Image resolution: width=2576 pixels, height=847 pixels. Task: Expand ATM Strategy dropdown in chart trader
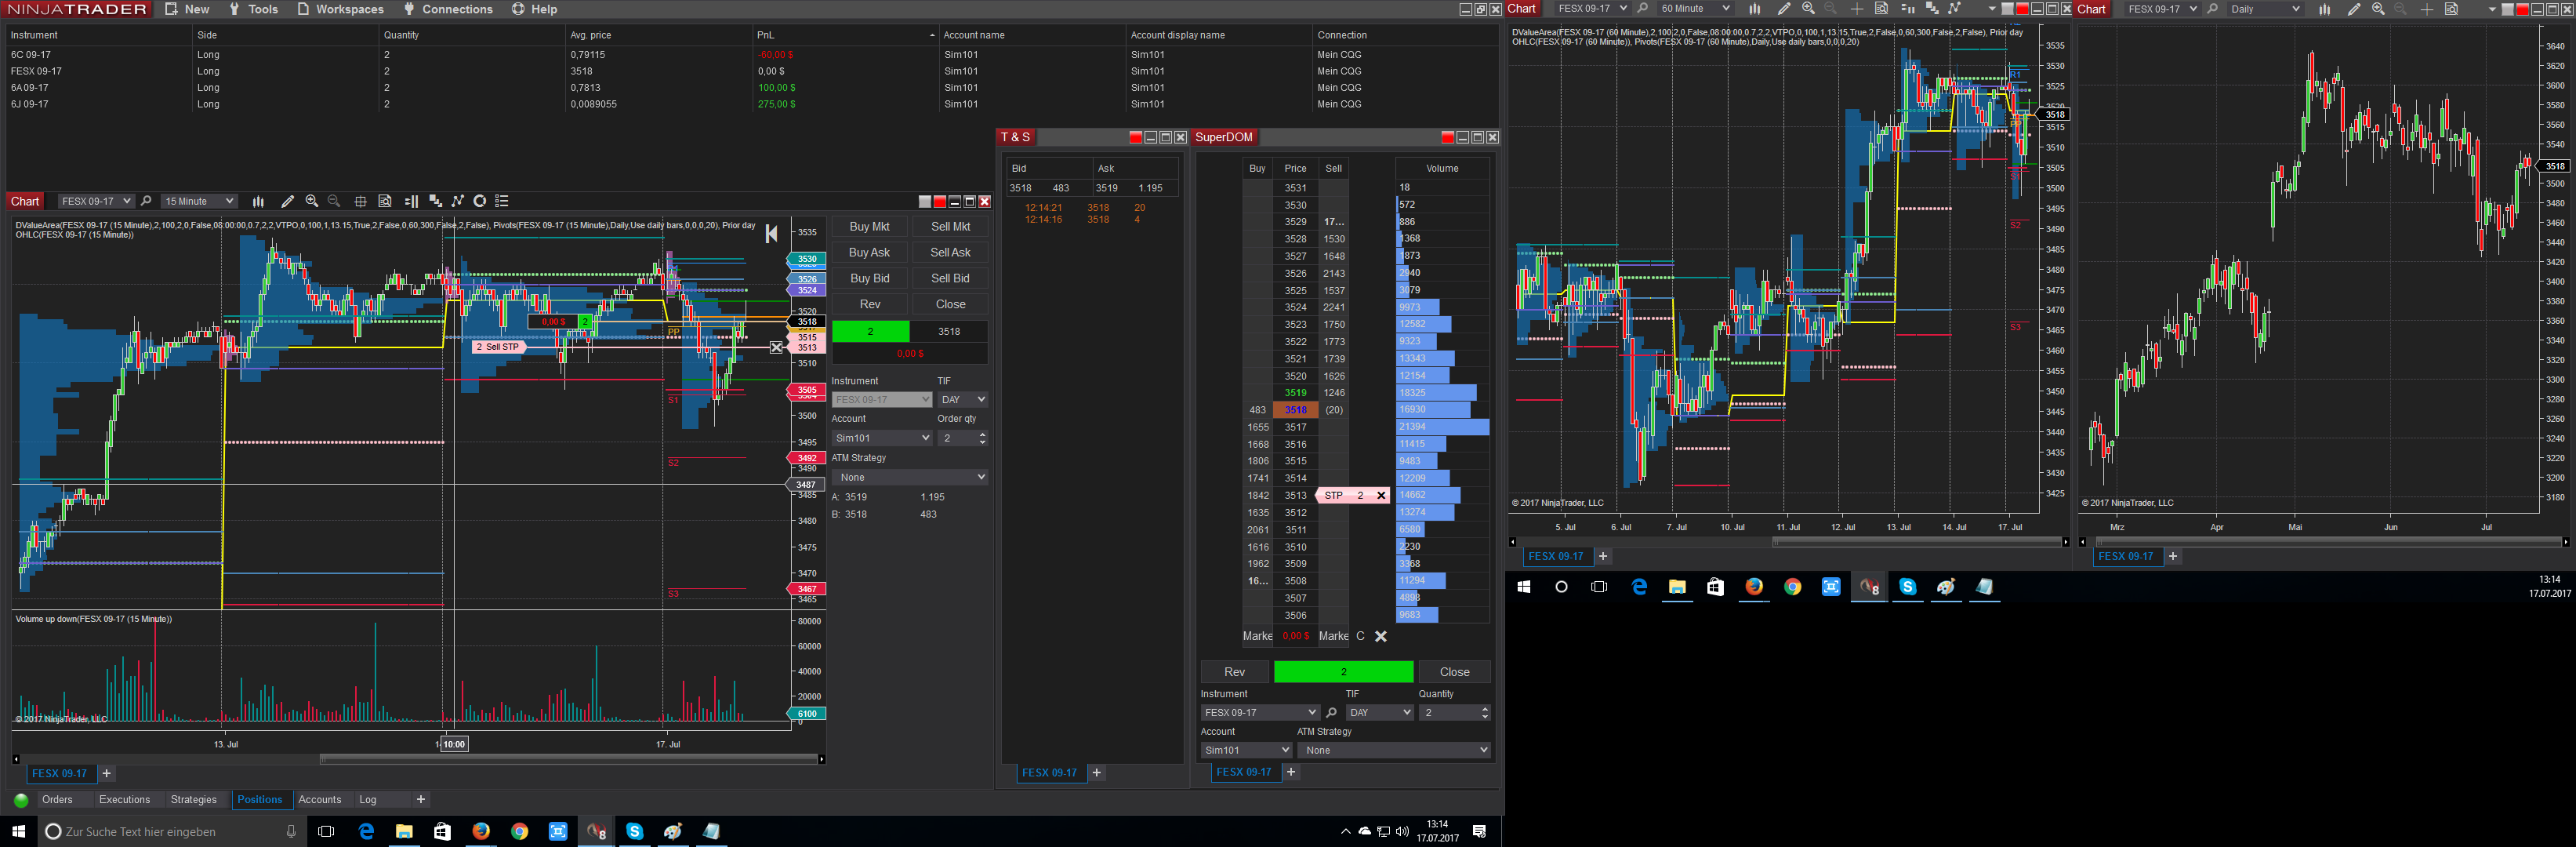910,478
